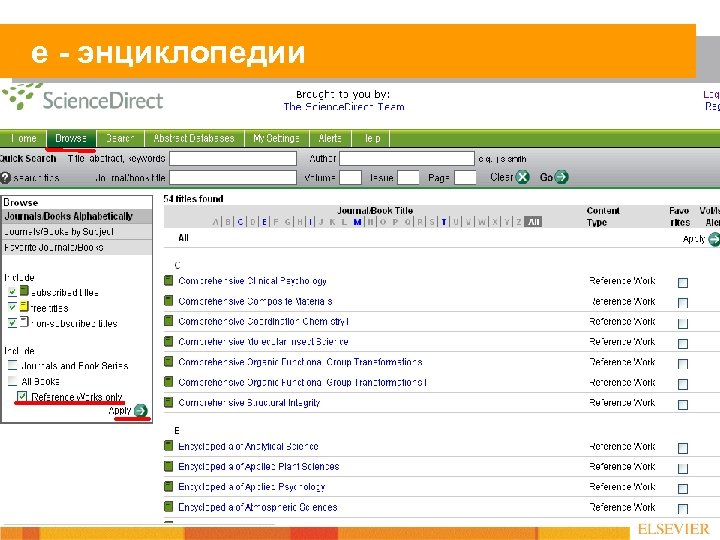
Task: Open the Search tab
Action: click(x=120, y=138)
